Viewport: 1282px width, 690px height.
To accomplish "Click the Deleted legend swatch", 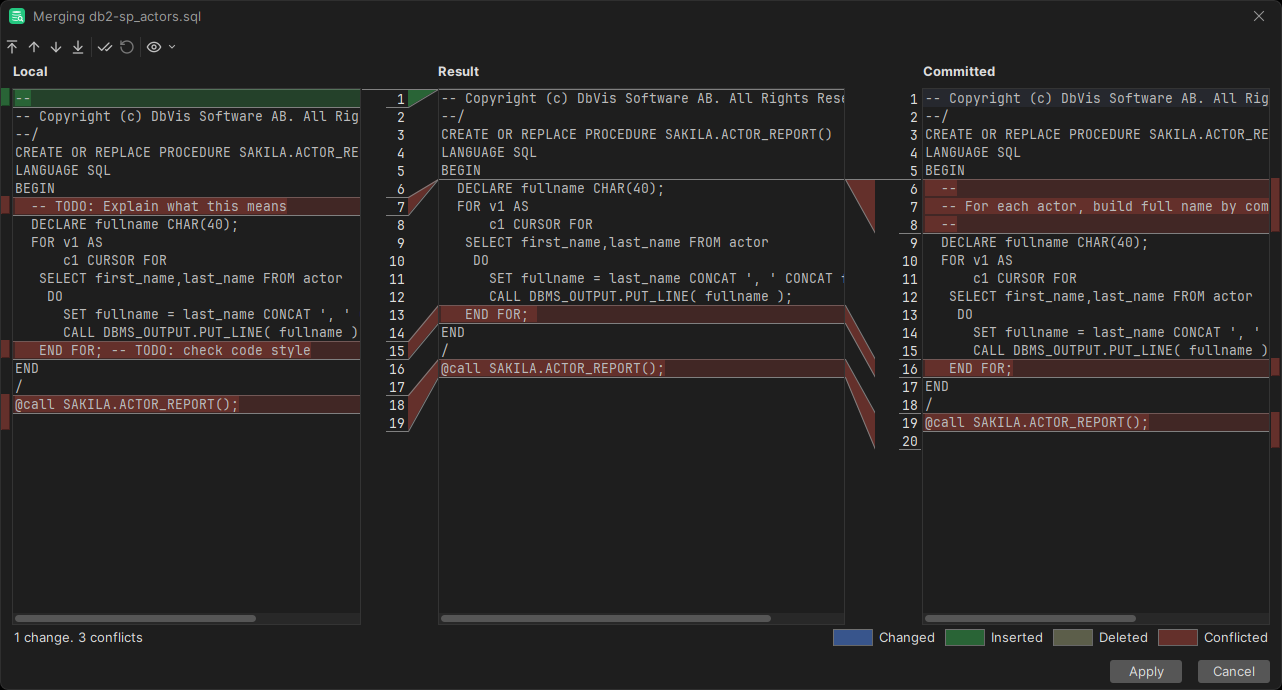I will [1073, 637].
